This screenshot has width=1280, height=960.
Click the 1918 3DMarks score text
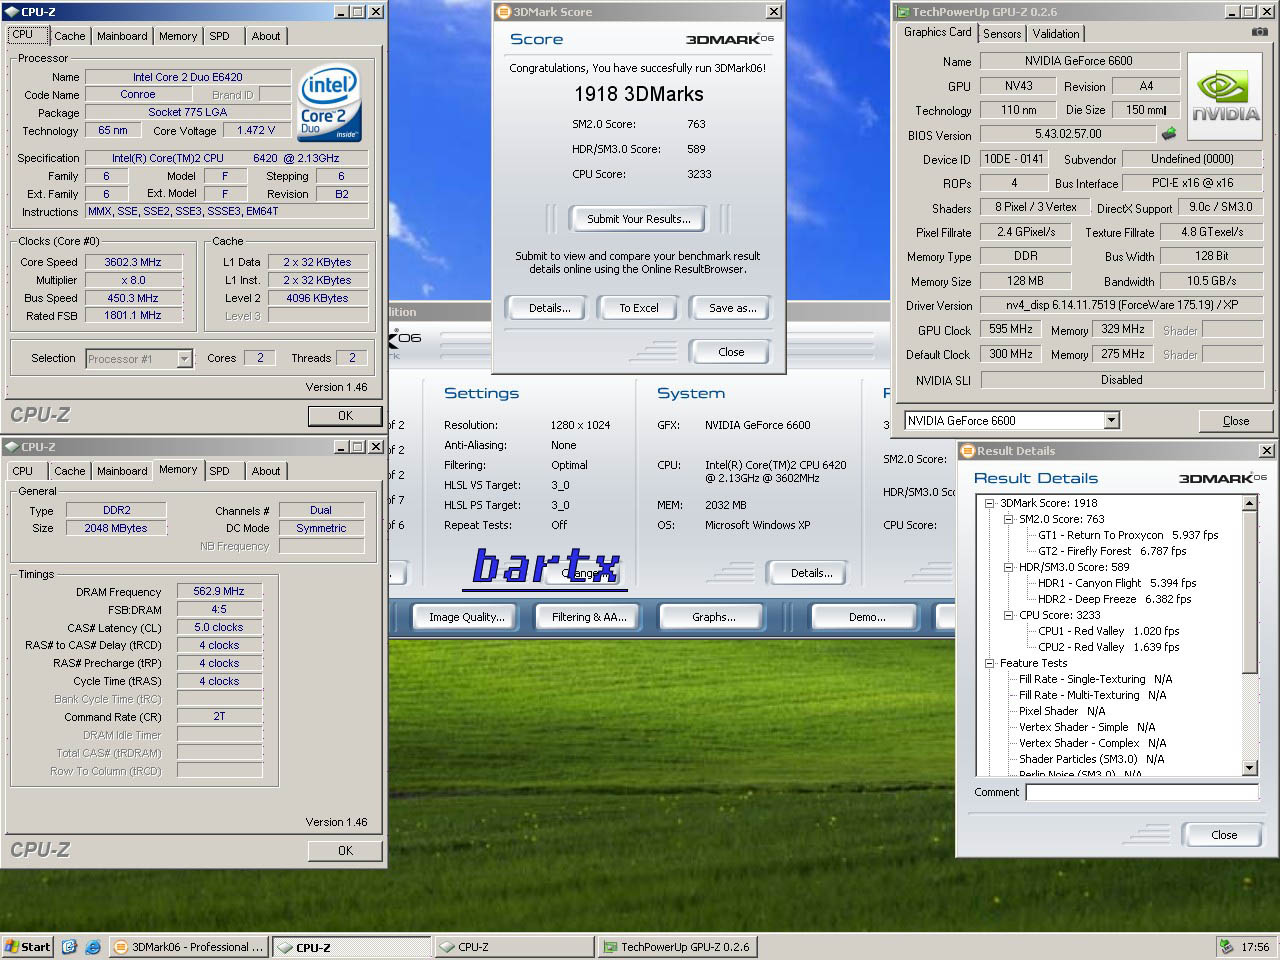click(x=638, y=94)
